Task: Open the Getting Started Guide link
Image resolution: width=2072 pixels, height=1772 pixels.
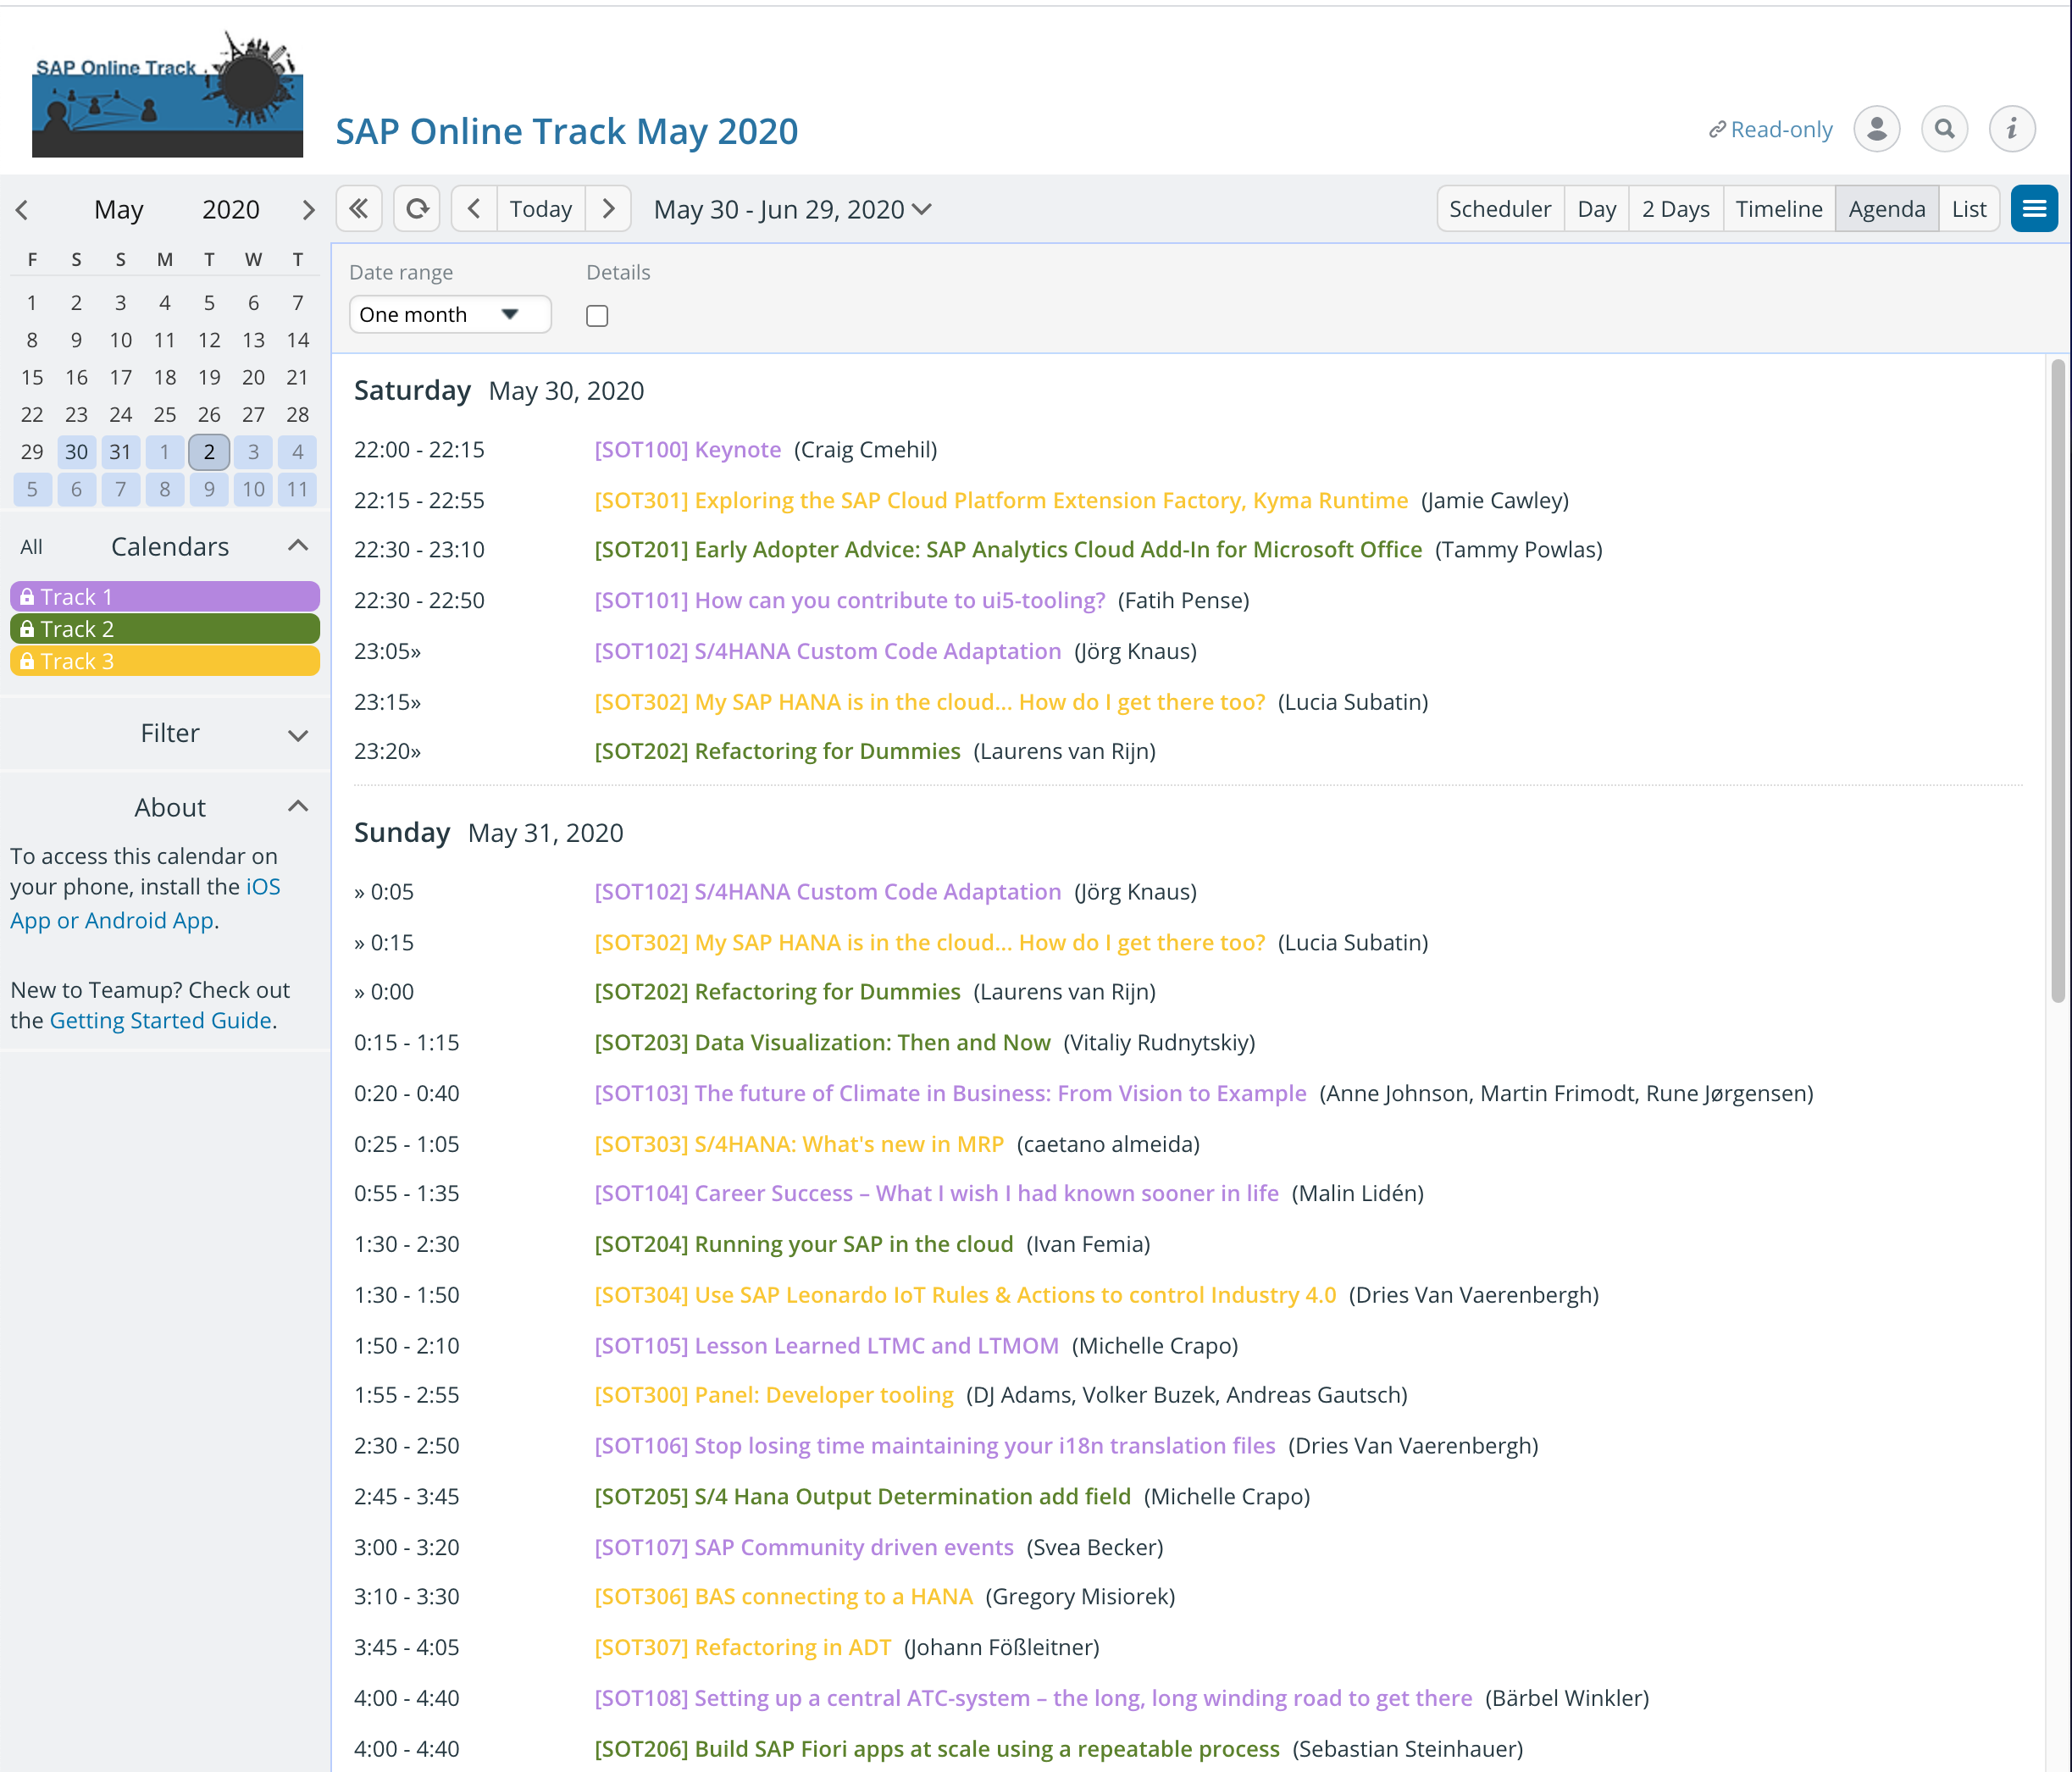Action: (161, 1020)
